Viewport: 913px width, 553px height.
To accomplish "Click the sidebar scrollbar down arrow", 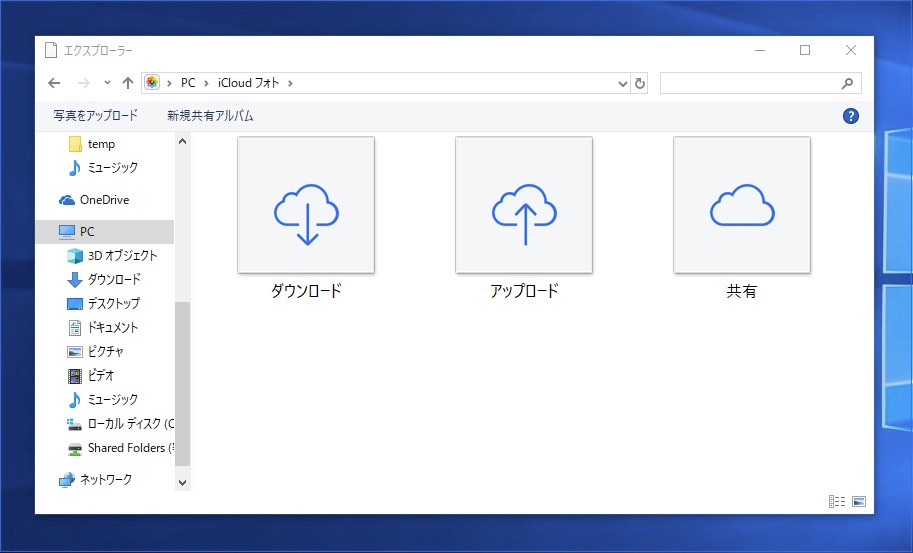I will click(182, 482).
